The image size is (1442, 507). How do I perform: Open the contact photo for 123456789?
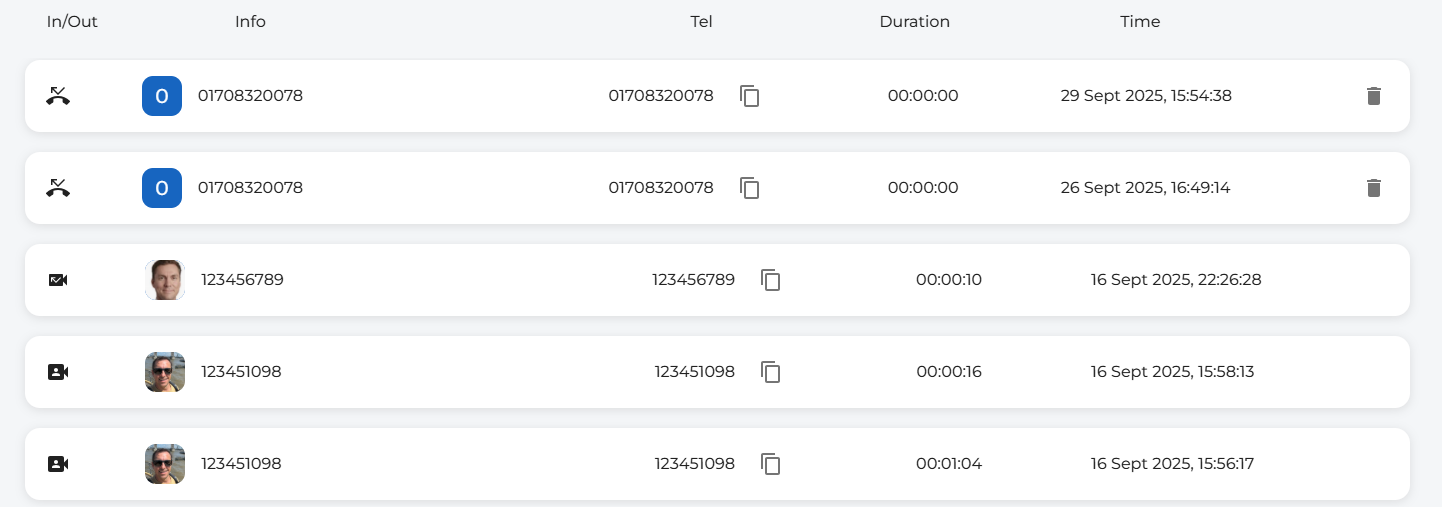[165, 280]
